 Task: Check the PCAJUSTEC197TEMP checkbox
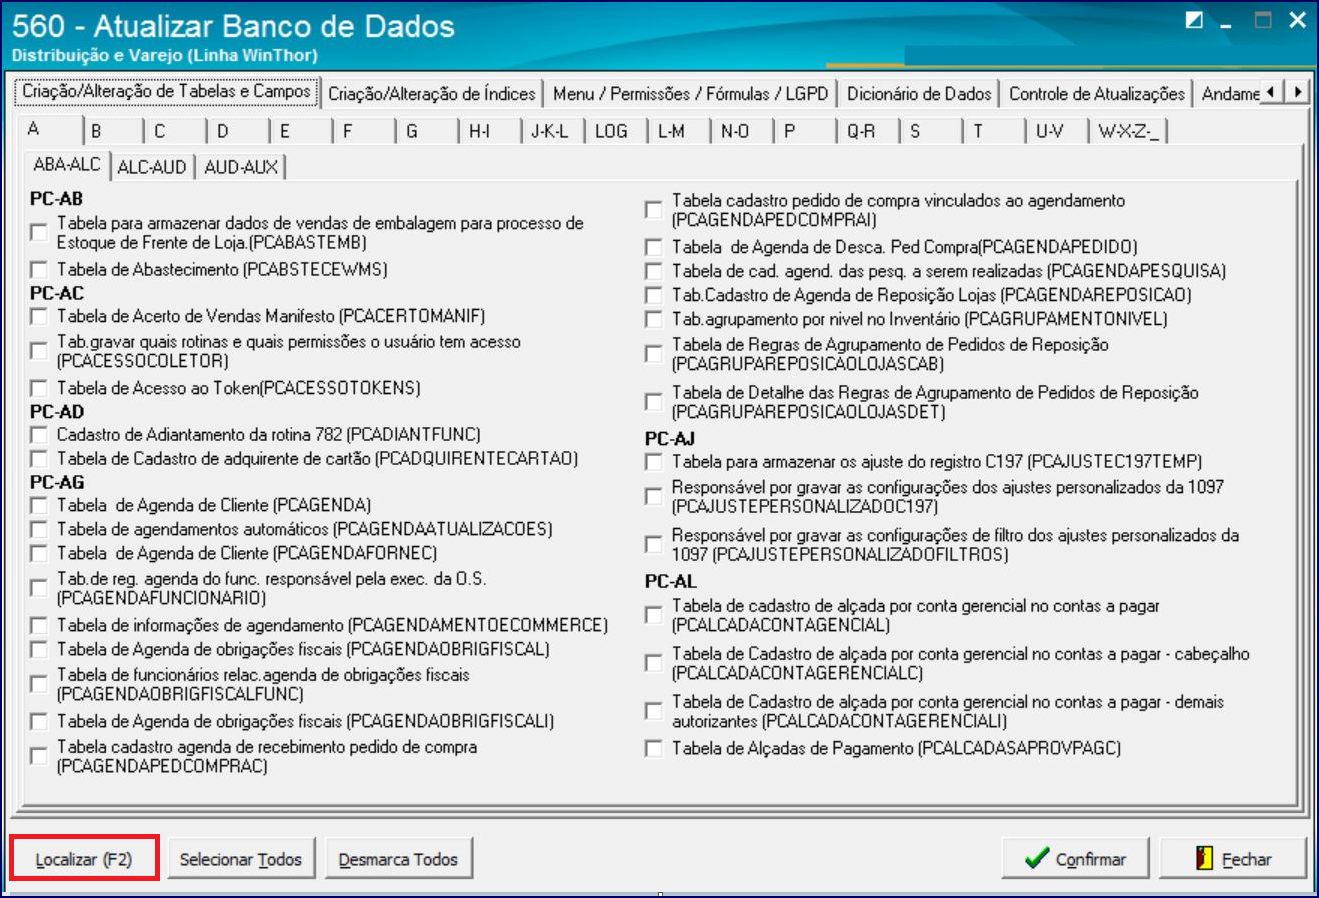[654, 462]
